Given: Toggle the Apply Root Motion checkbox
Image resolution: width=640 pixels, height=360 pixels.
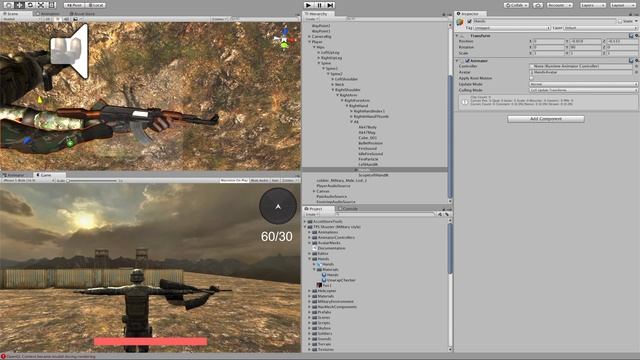Looking at the screenshot, I should pyautogui.click(x=531, y=78).
